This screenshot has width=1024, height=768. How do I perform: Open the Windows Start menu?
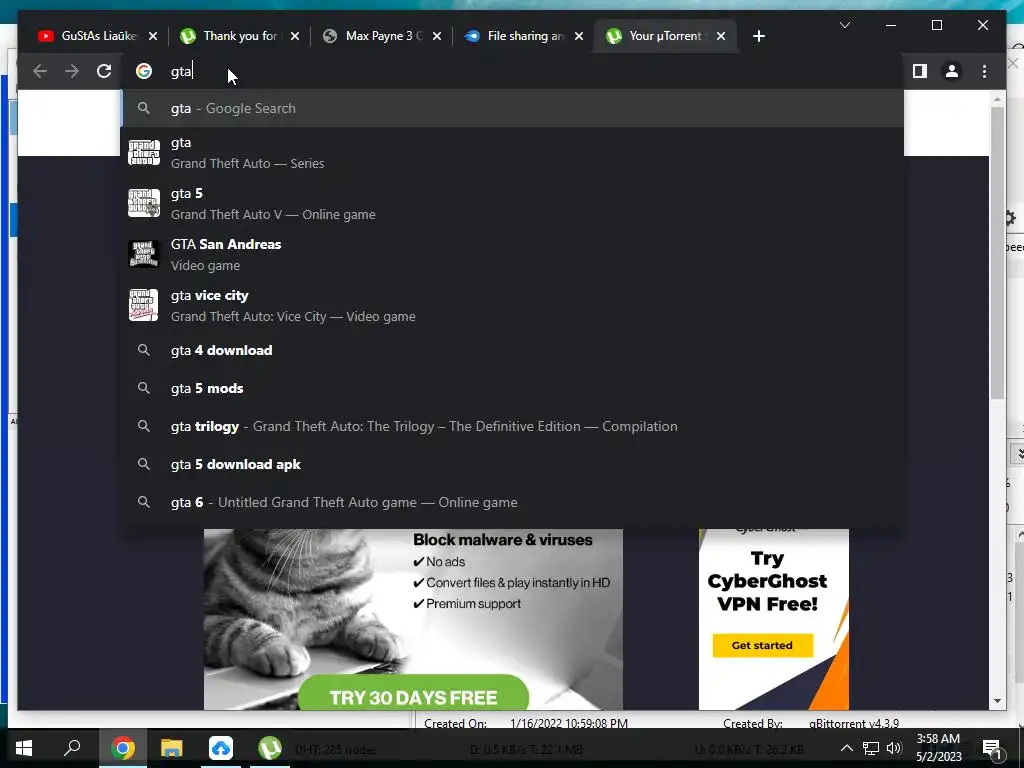coord(24,748)
